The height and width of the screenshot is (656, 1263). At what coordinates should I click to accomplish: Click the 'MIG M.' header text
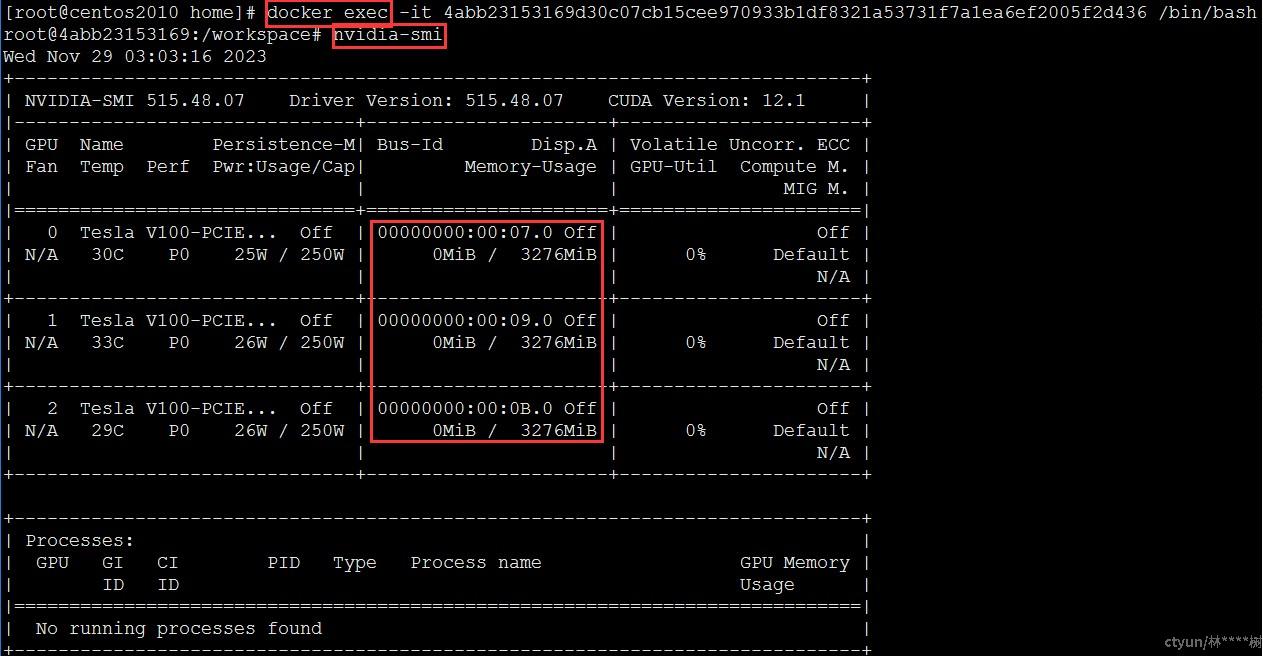coord(817,189)
